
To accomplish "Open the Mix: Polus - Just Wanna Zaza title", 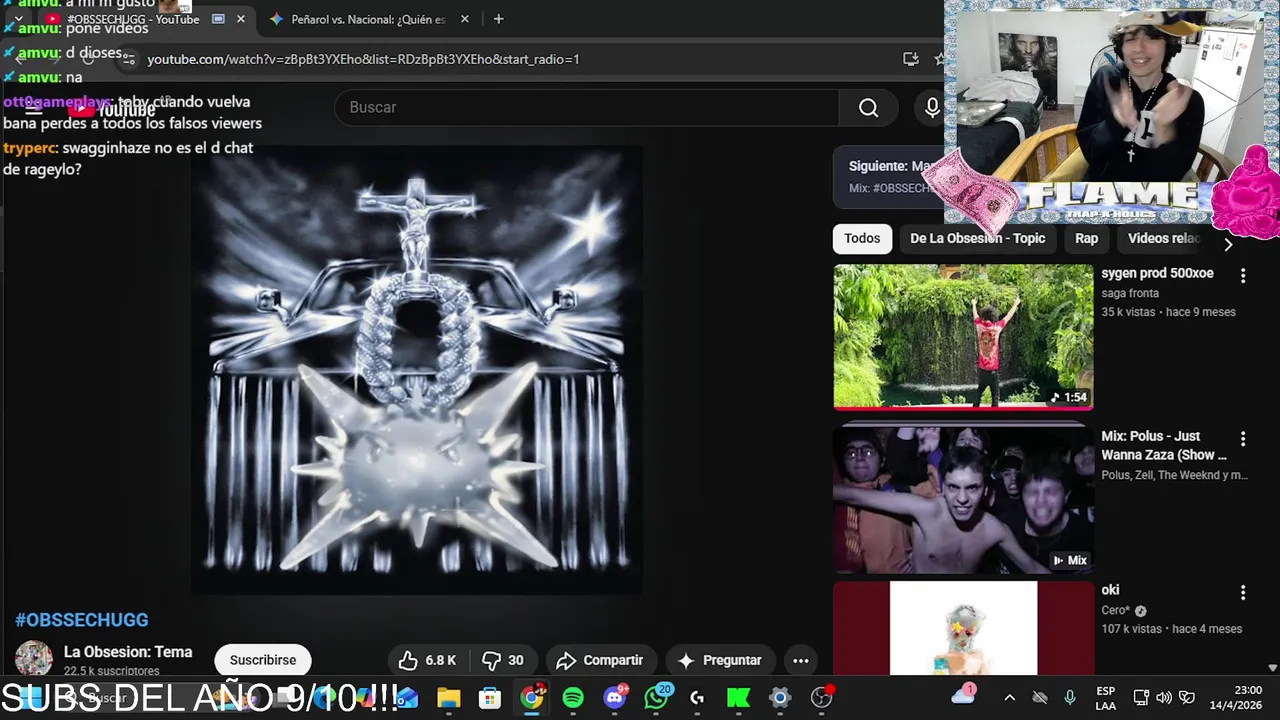I will pos(1164,445).
